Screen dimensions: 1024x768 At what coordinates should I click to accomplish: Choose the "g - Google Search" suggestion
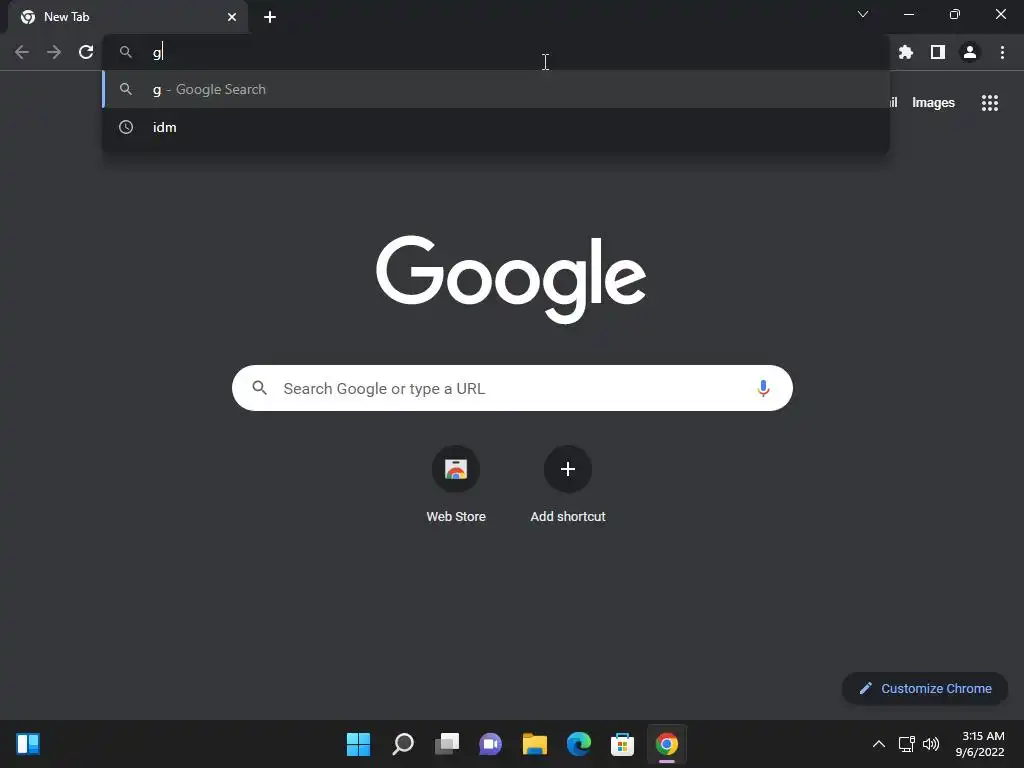coord(496,89)
